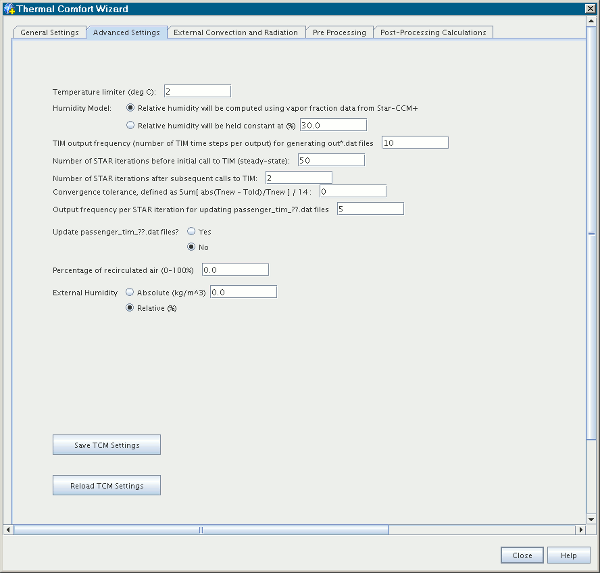
Task: Choose relative humidity held constant option
Action: (131, 125)
